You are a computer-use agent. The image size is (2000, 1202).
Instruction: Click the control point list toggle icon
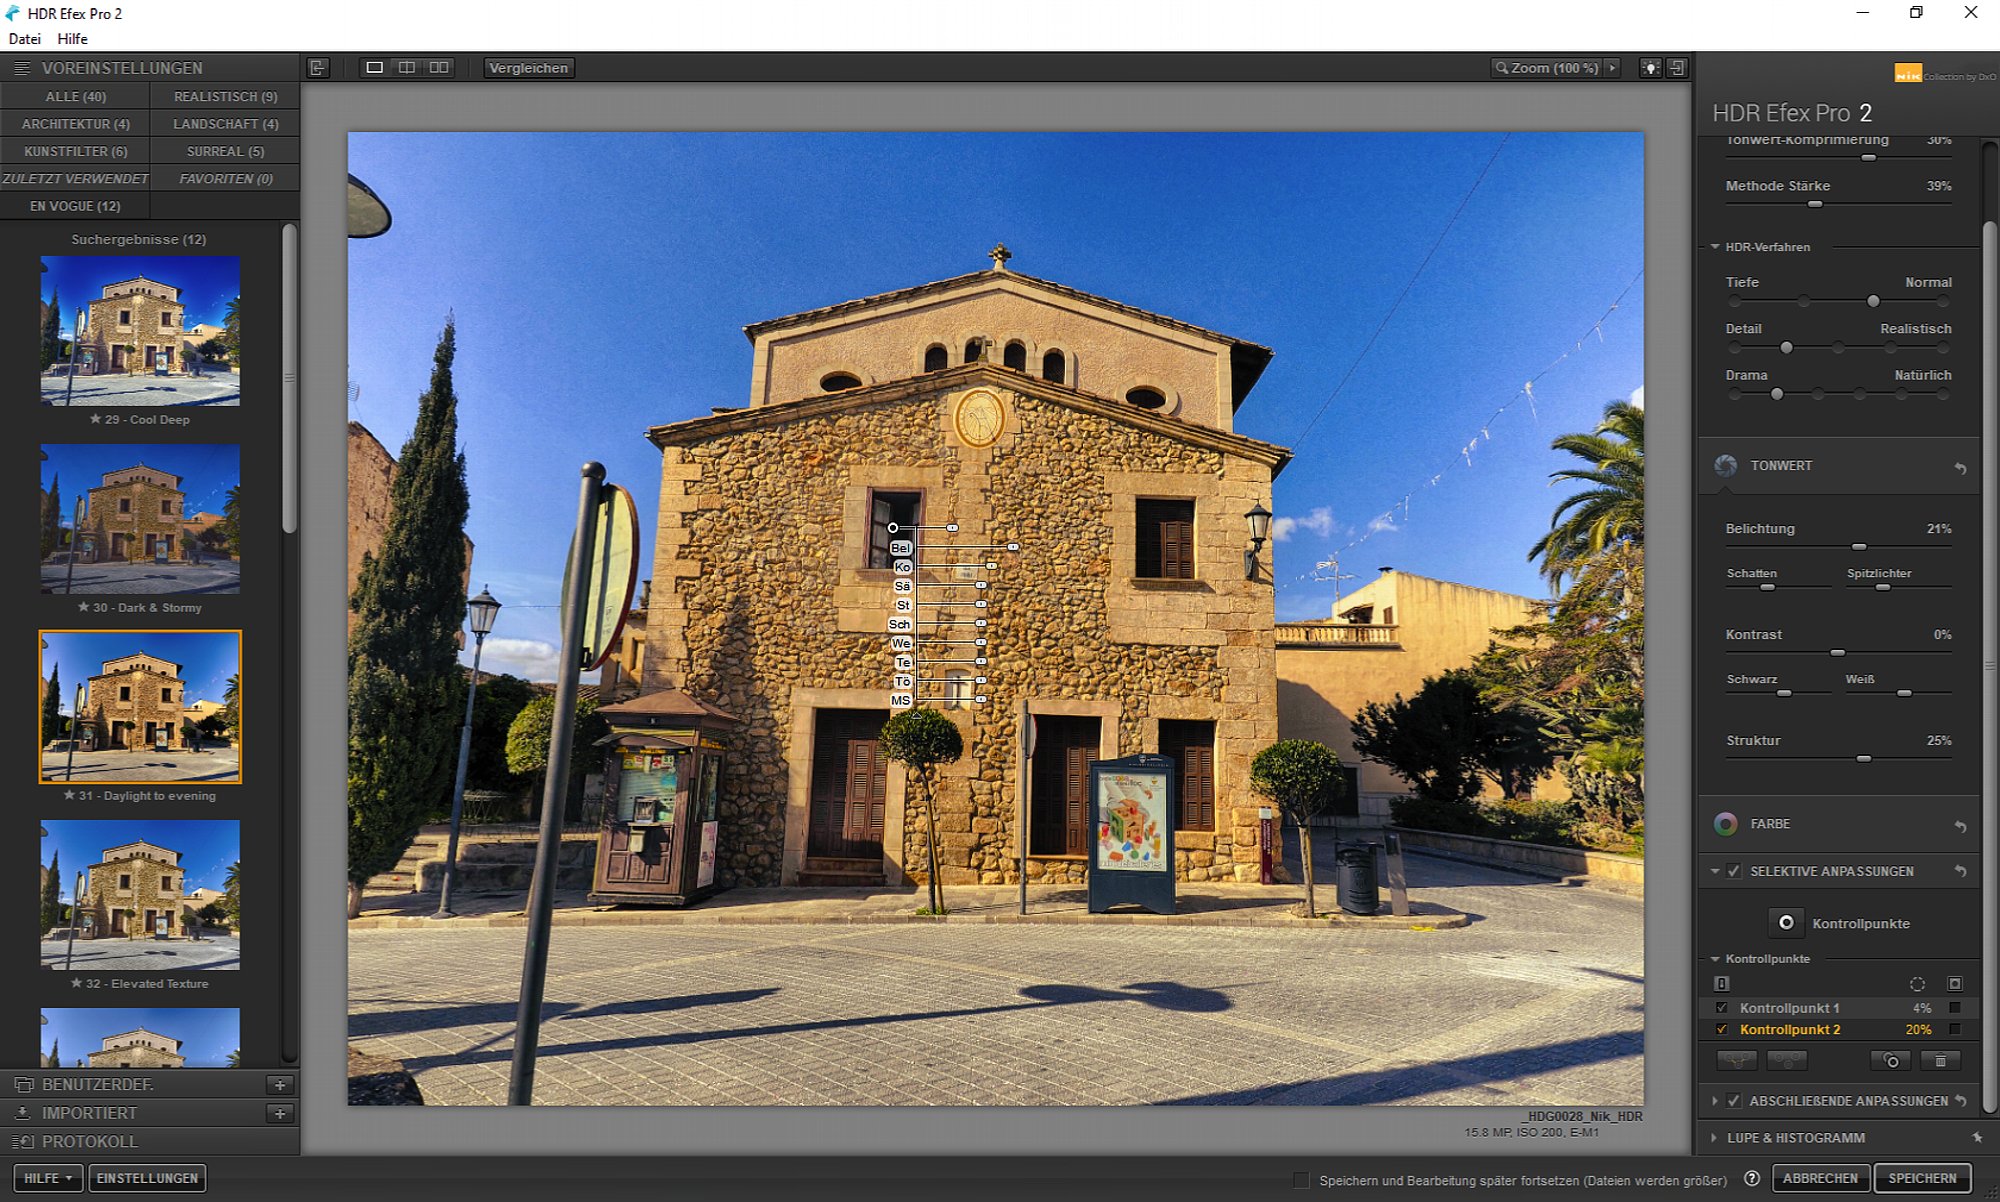coord(1722,984)
